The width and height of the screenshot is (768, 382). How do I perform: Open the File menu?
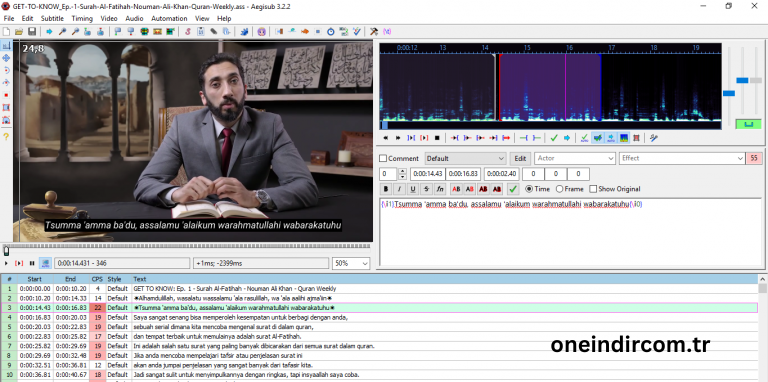(x=9, y=18)
